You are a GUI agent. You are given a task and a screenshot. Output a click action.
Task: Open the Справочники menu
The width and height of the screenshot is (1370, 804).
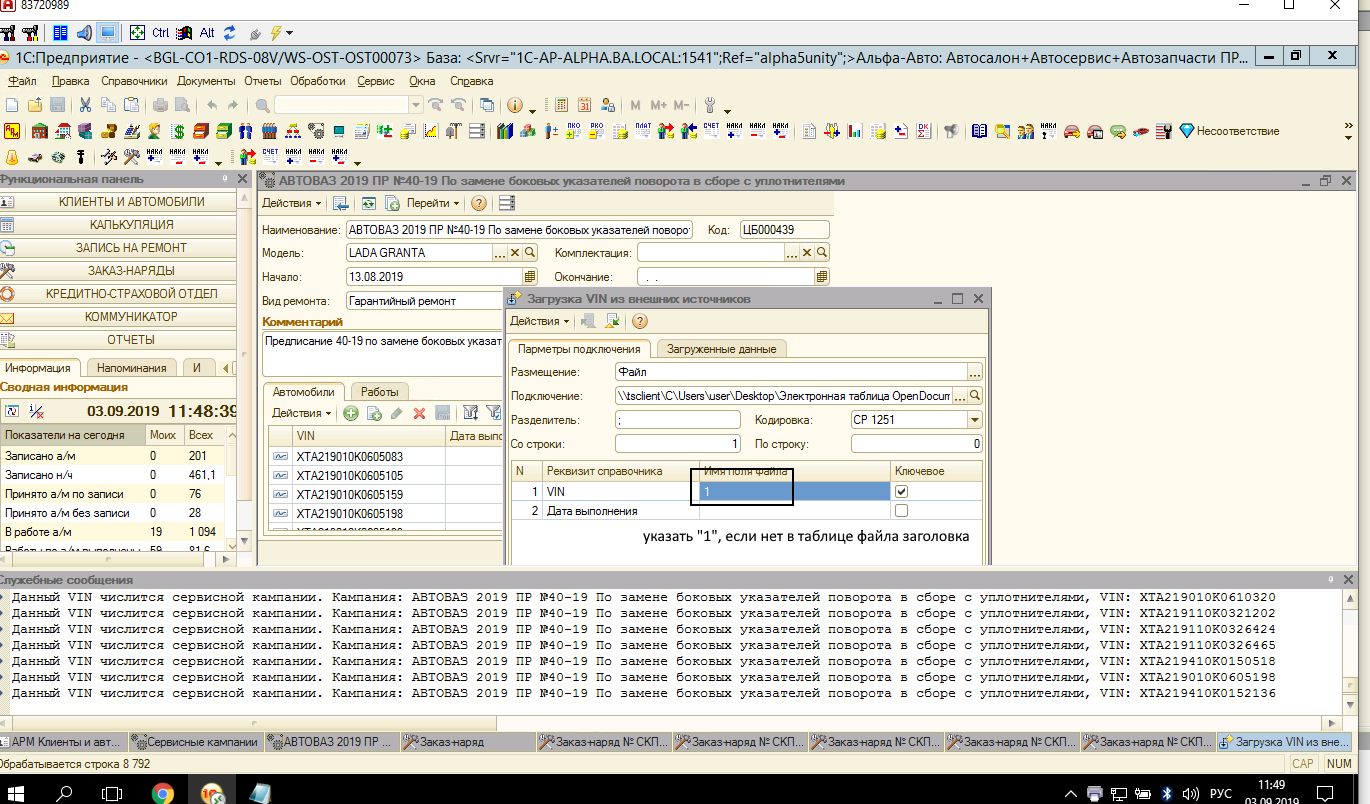pos(133,81)
